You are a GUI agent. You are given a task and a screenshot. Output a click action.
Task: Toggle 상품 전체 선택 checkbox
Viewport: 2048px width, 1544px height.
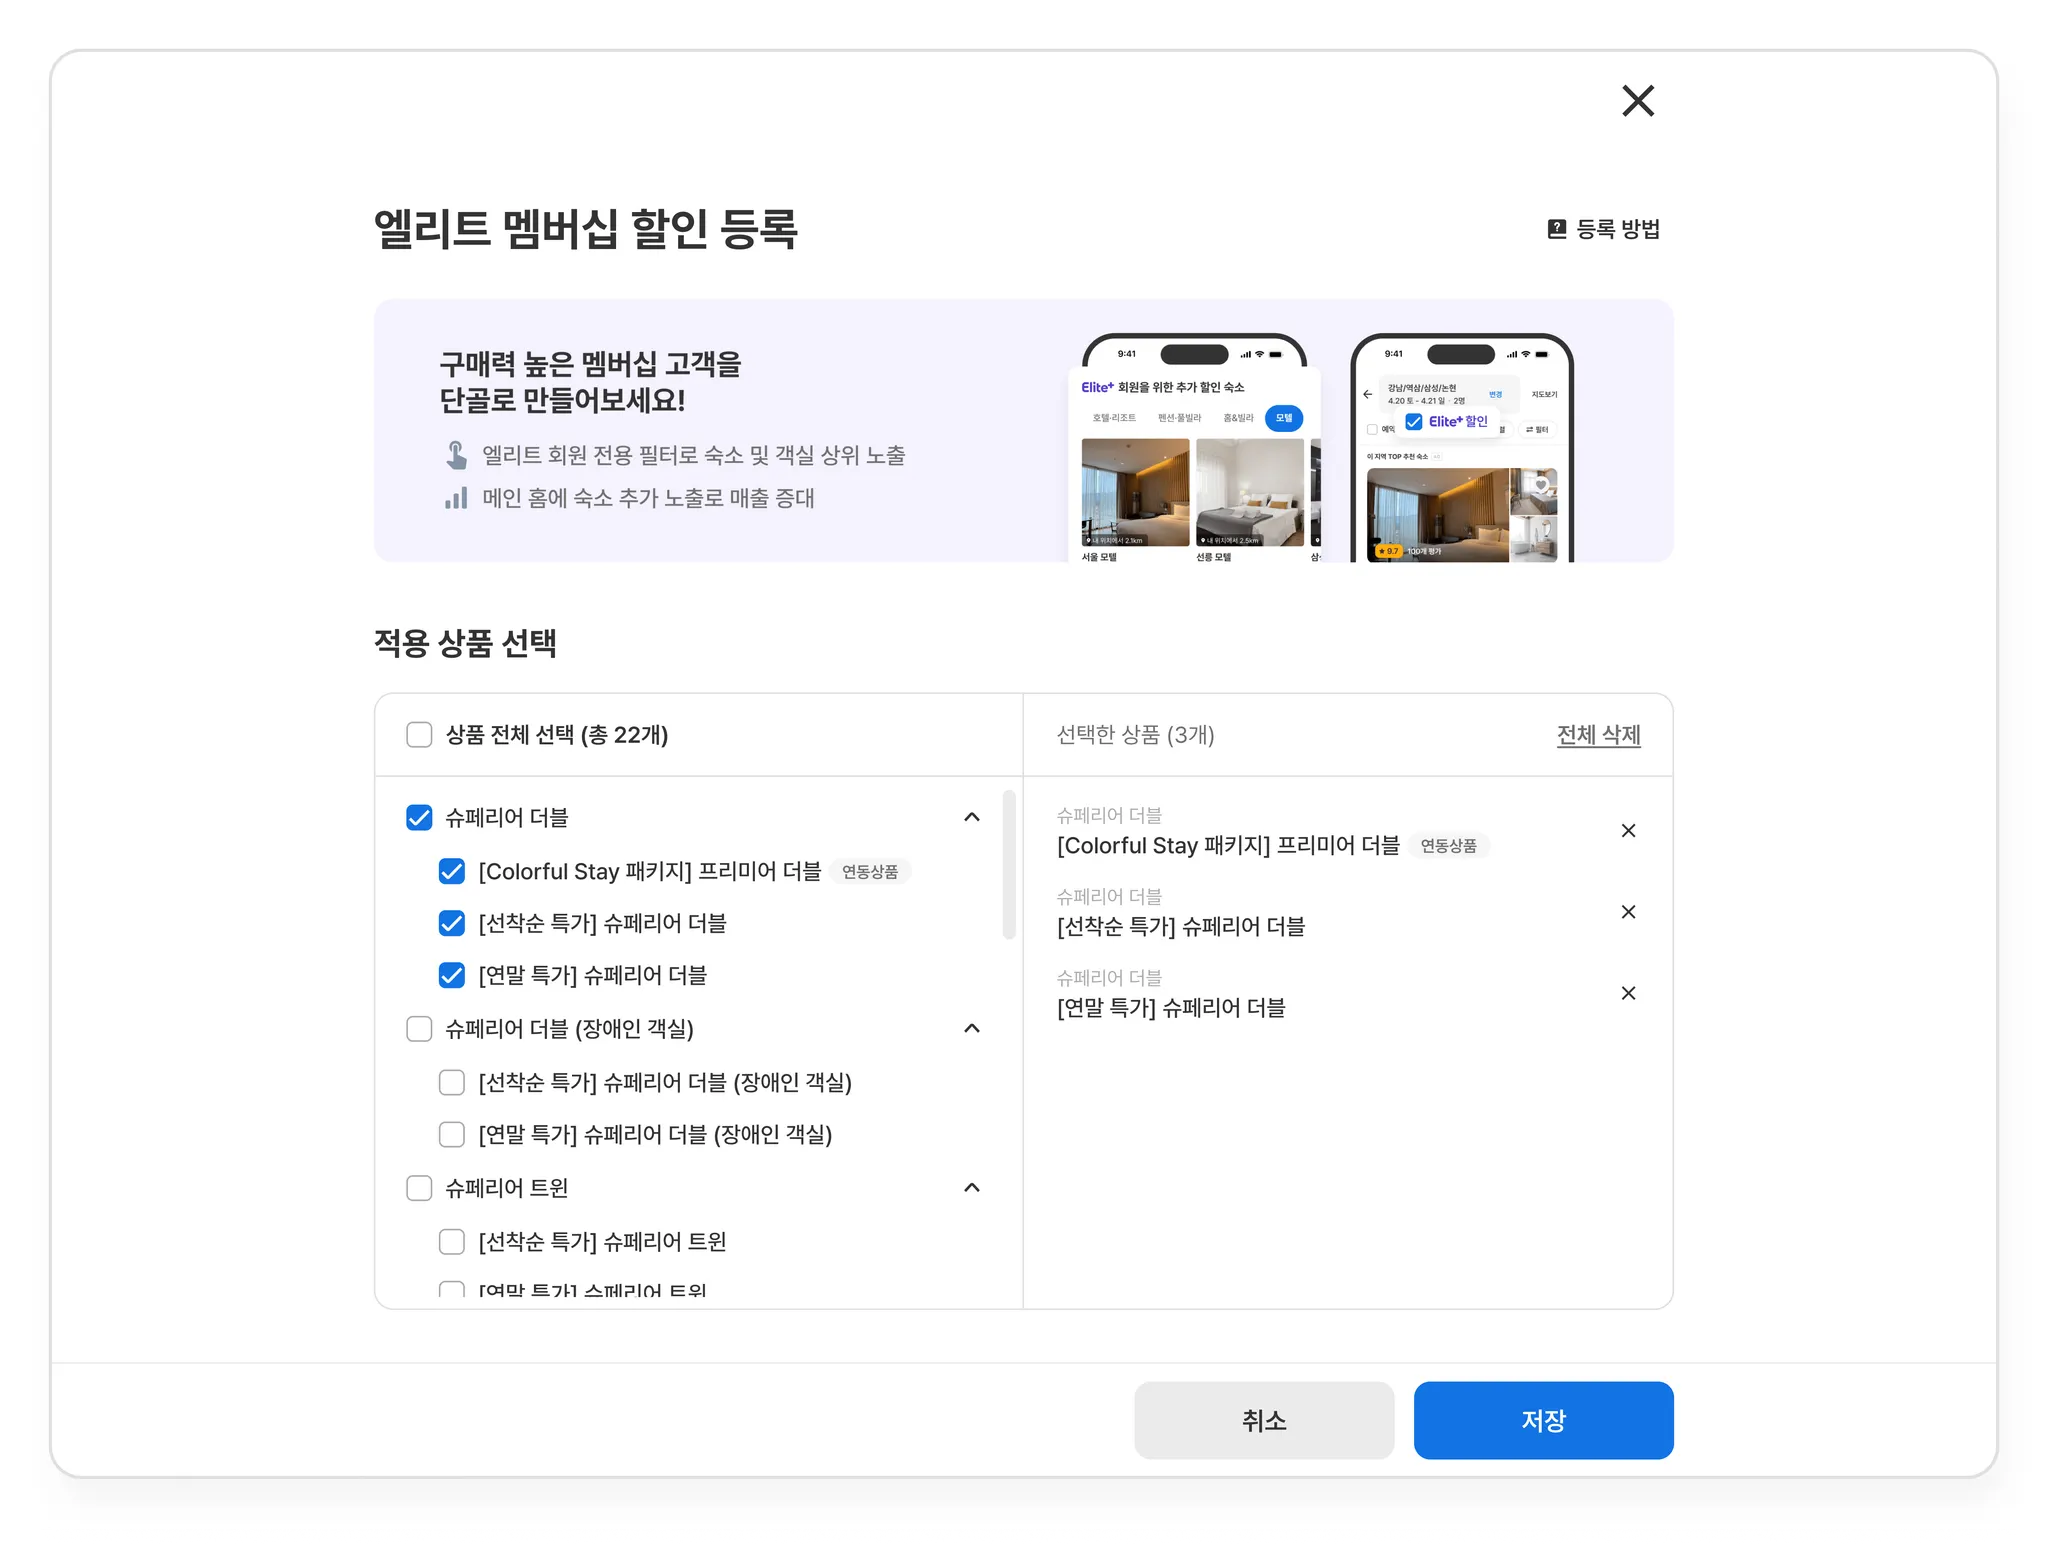tap(419, 735)
